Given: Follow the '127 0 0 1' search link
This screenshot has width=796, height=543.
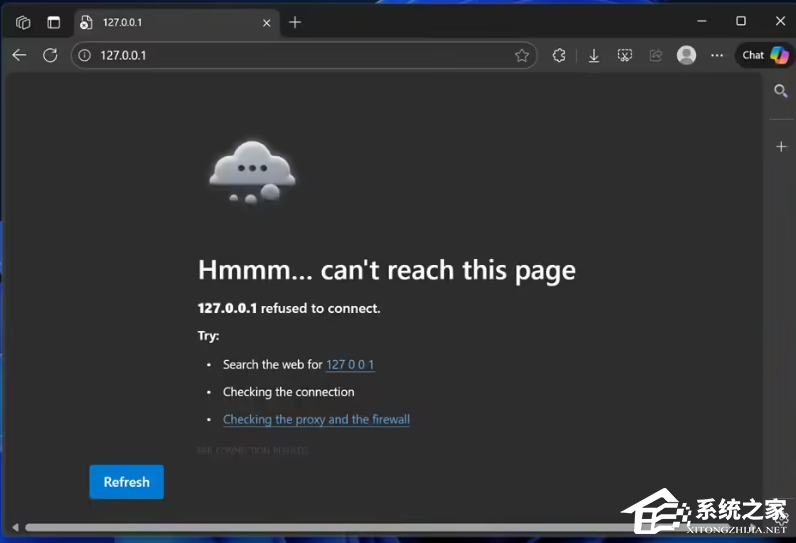Looking at the screenshot, I should click(x=350, y=364).
